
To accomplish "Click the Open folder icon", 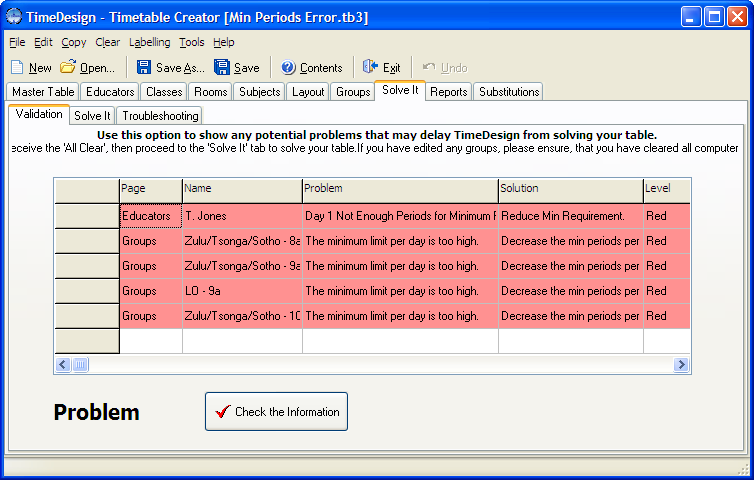I will pyautogui.click(x=68, y=67).
